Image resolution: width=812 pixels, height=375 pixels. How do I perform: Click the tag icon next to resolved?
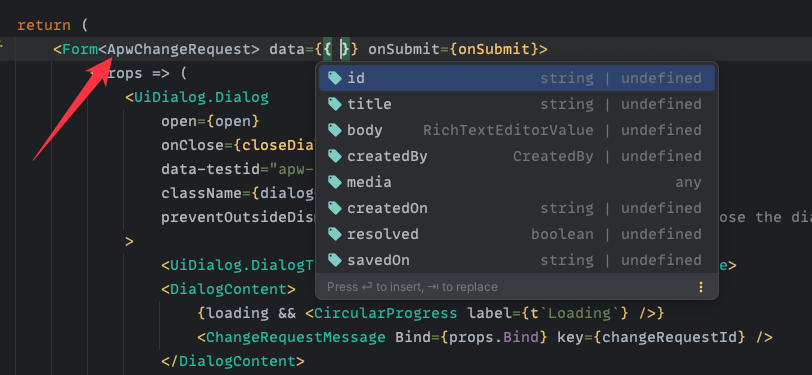(335, 234)
